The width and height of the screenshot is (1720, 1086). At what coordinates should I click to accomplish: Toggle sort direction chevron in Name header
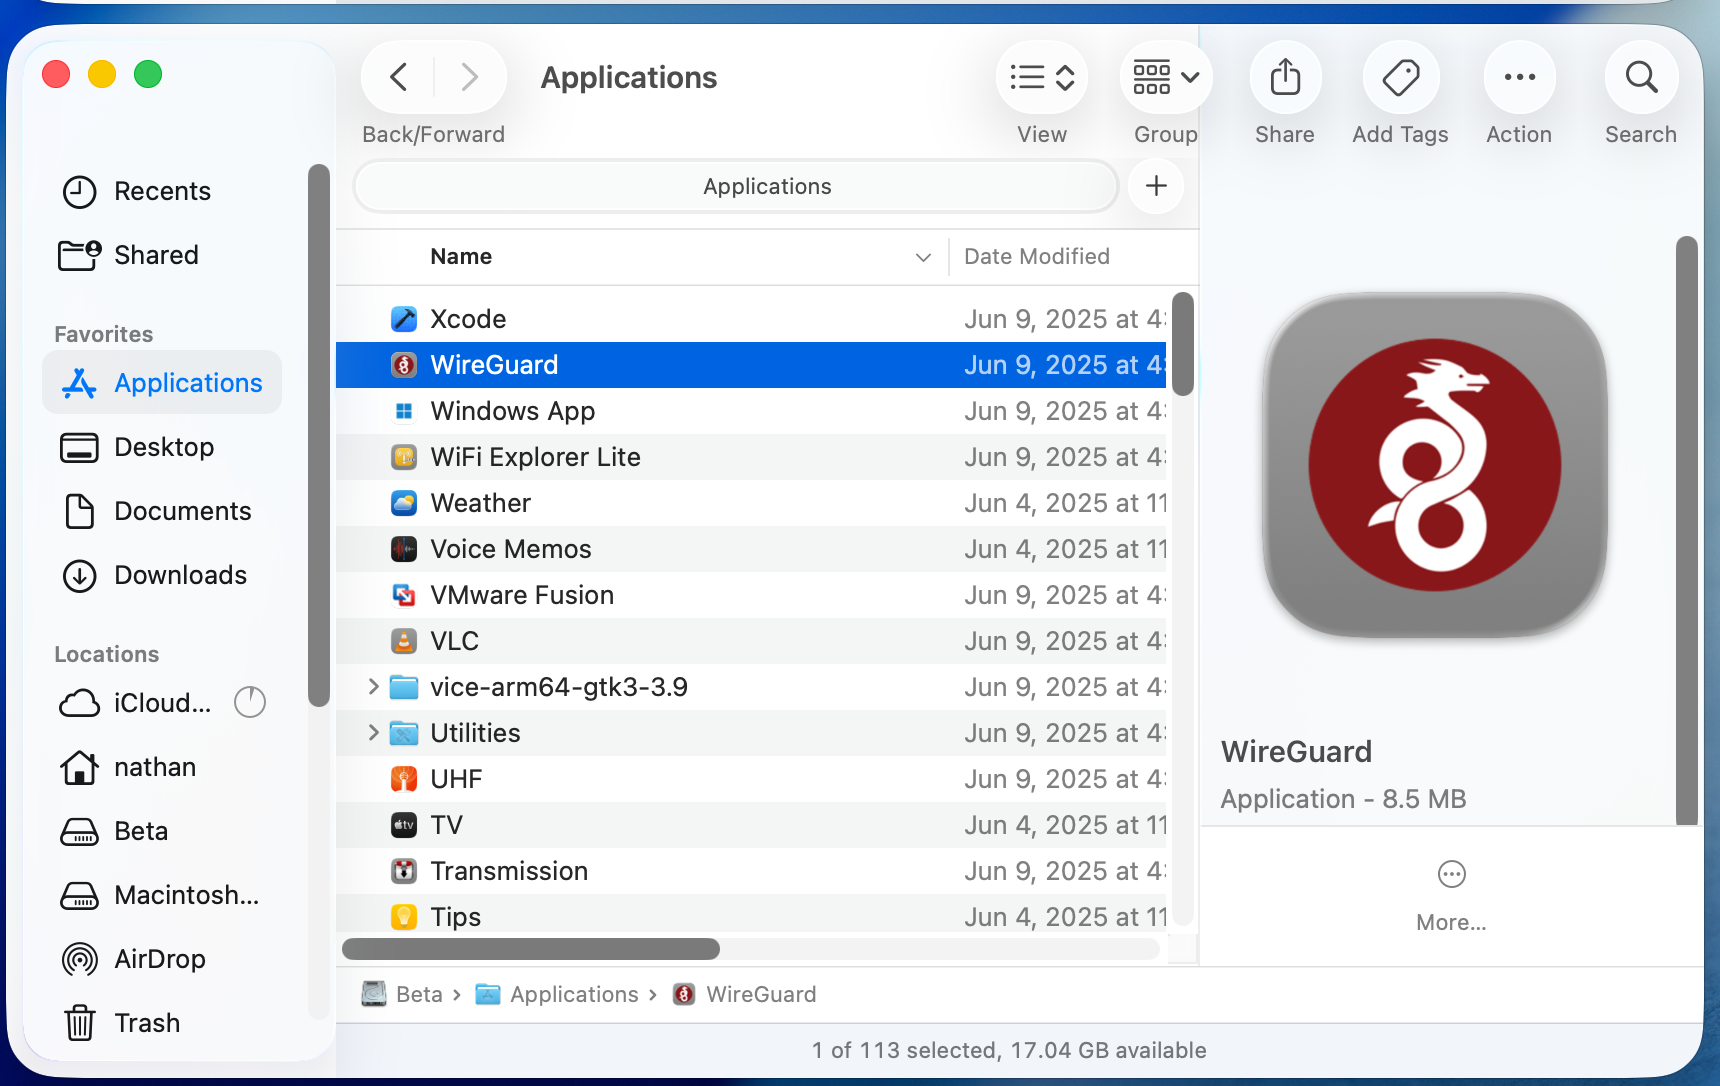click(923, 257)
